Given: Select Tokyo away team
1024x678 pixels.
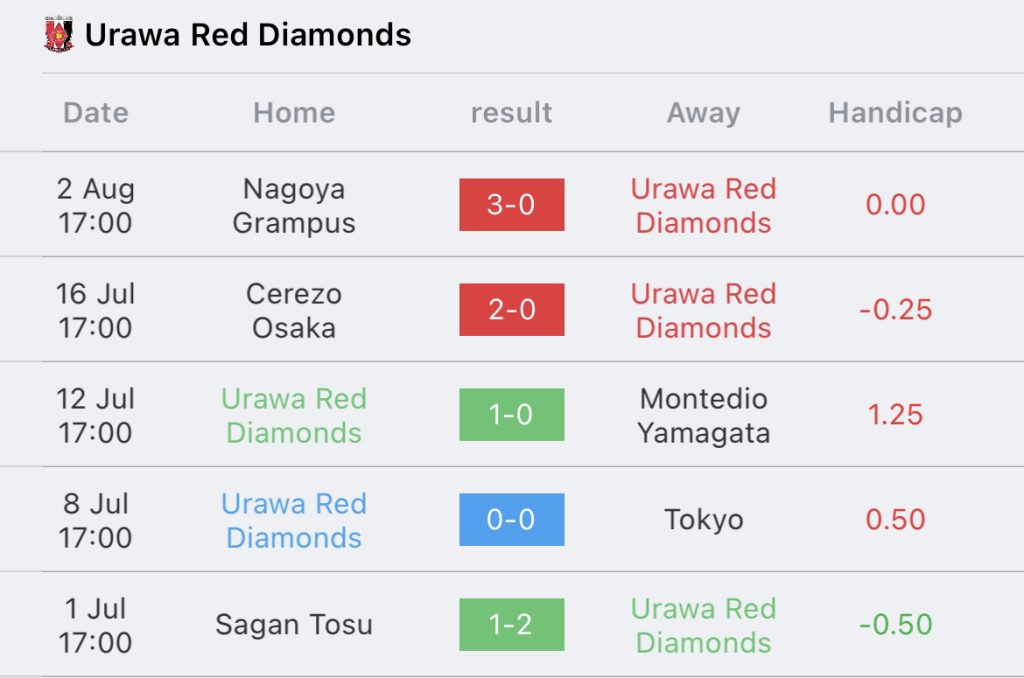Looking at the screenshot, I should tap(703, 520).
